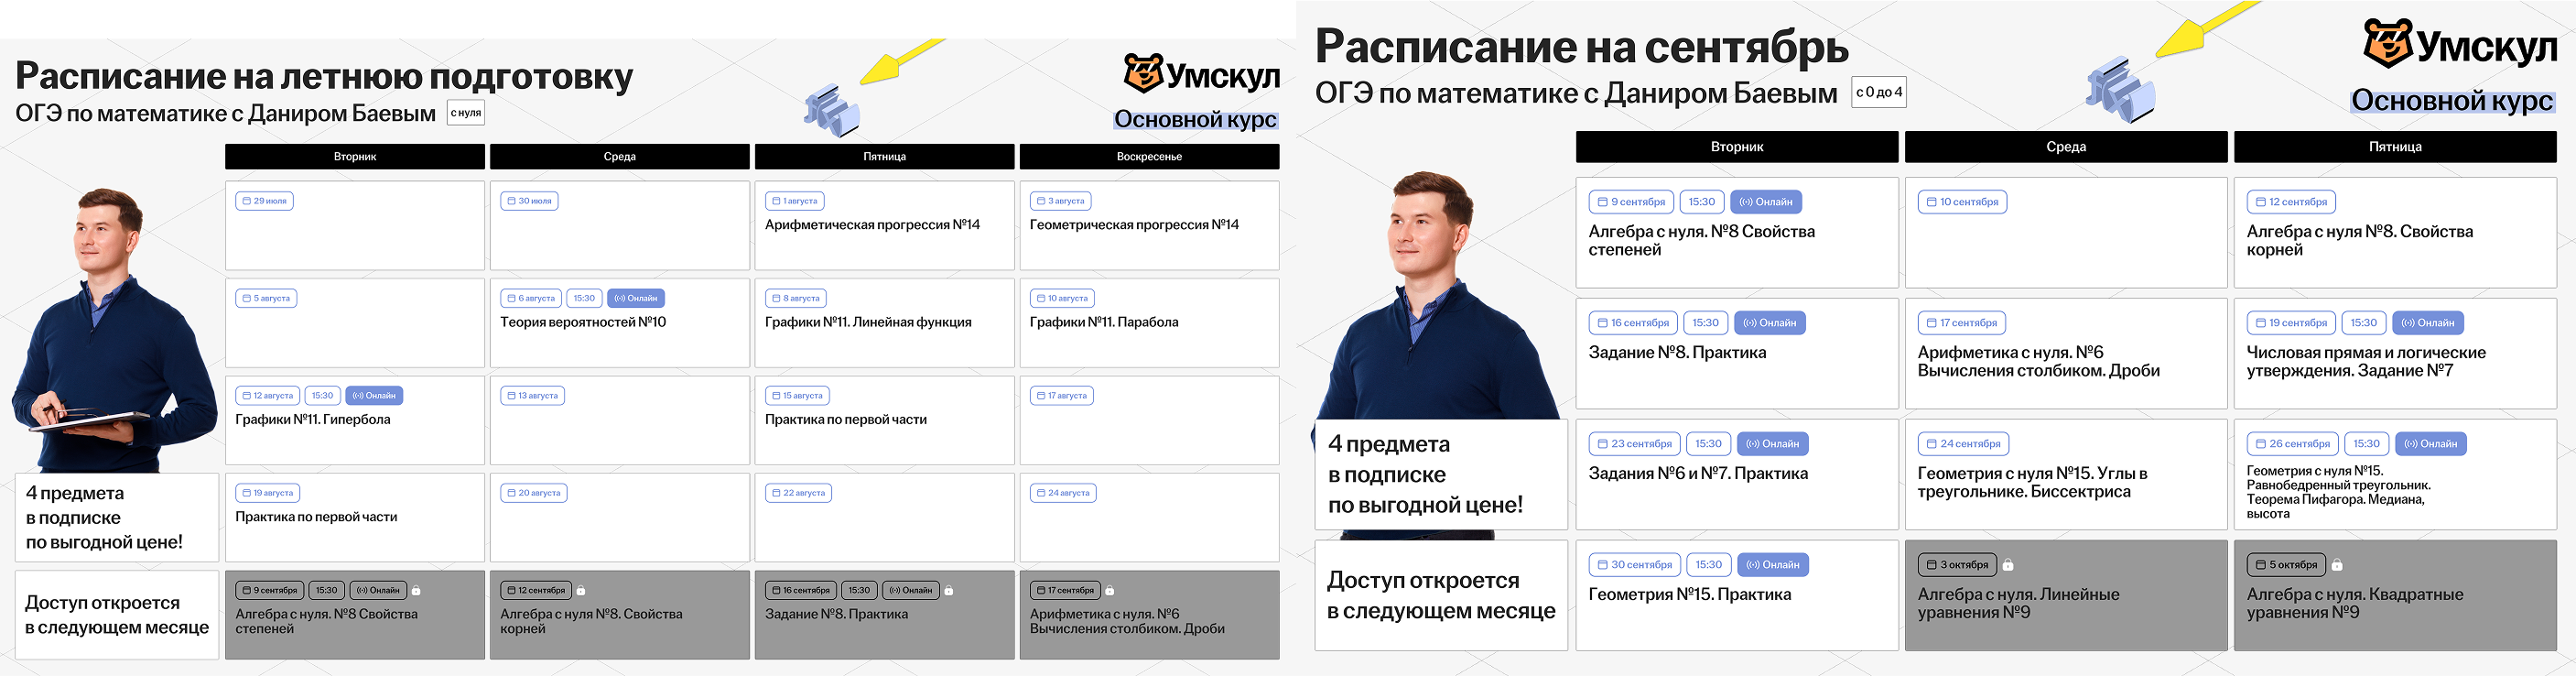This screenshot has height=676, width=2576.
Task: Select the "с нуля" level tag
Action: [x=465, y=113]
